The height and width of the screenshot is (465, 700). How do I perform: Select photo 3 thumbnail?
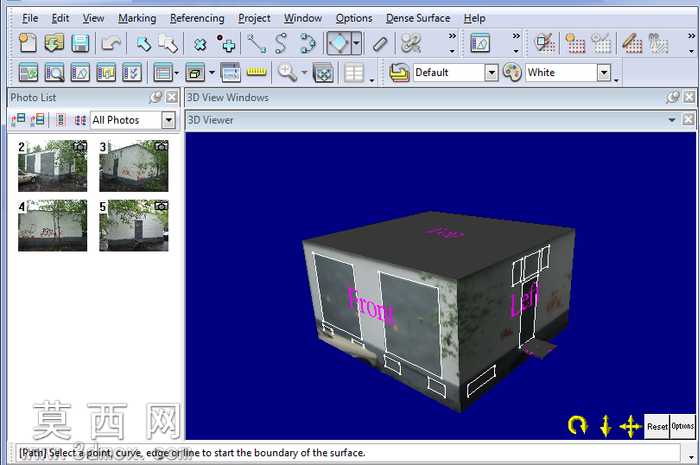pos(133,166)
